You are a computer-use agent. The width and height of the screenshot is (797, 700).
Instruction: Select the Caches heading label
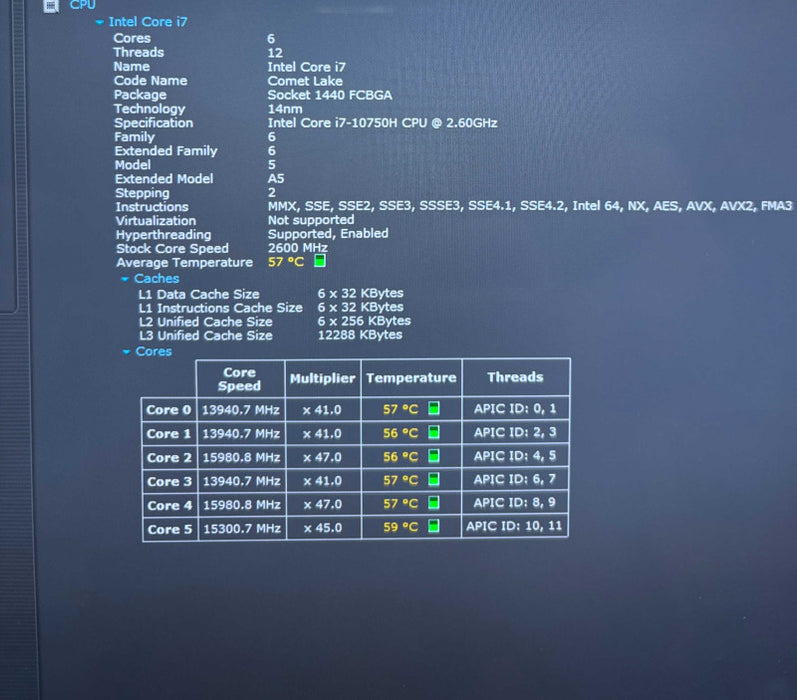[x=157, y=279]
